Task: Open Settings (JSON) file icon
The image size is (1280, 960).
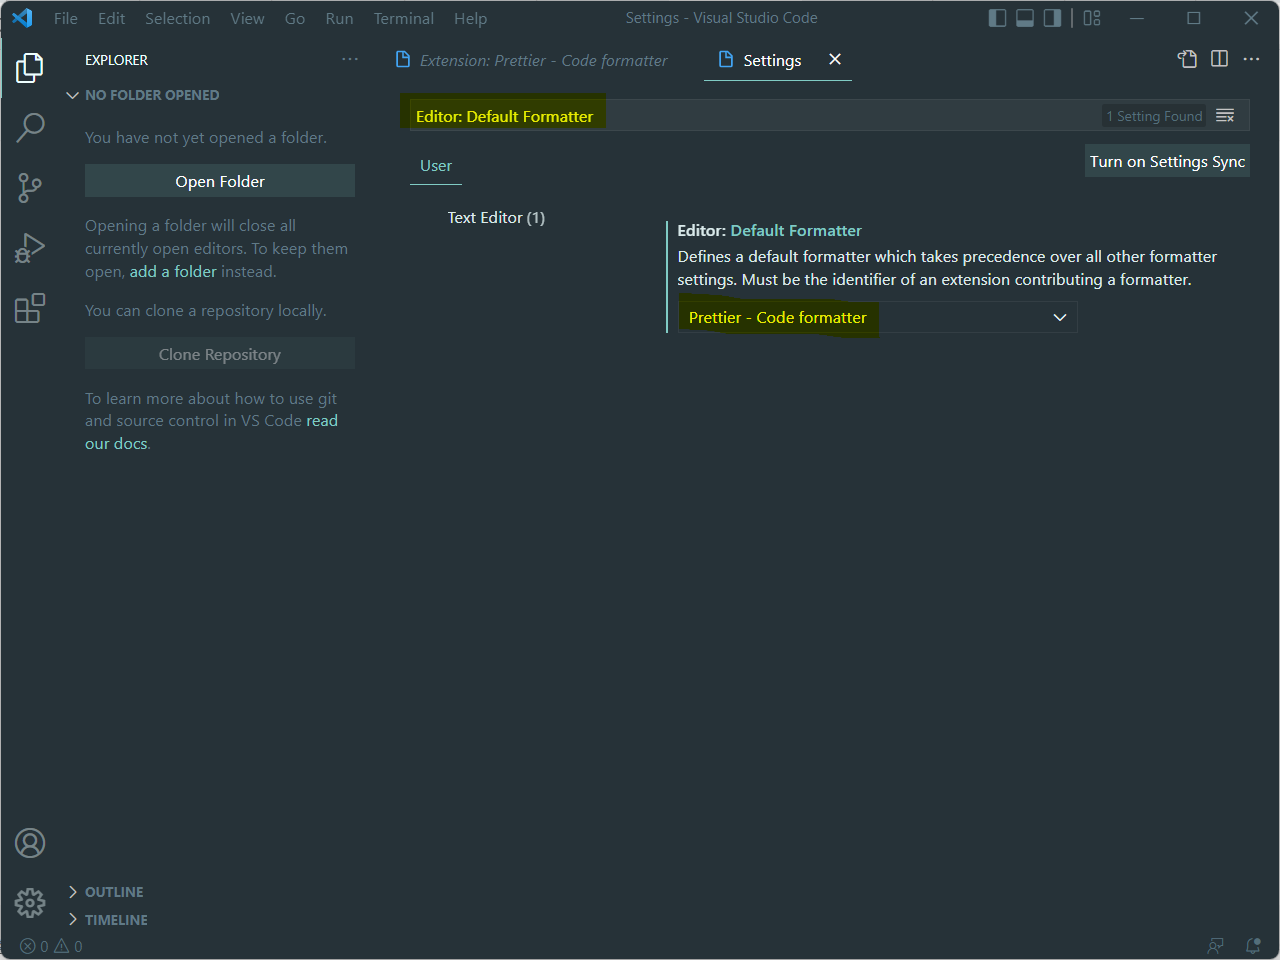Action: pyautogui.click(x=1187, y=59)
